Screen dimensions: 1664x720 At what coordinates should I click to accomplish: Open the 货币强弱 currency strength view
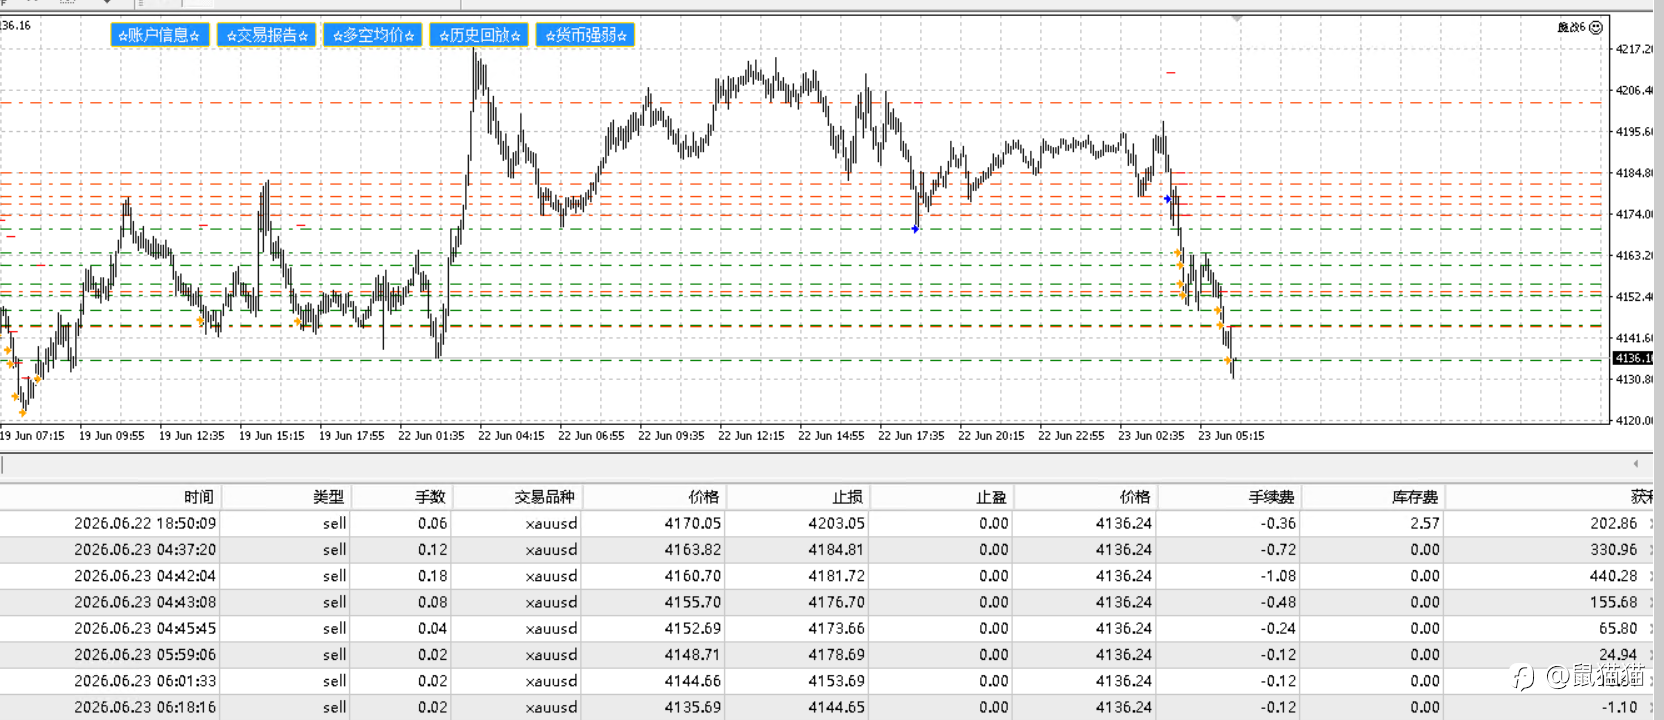coord(585,35)
